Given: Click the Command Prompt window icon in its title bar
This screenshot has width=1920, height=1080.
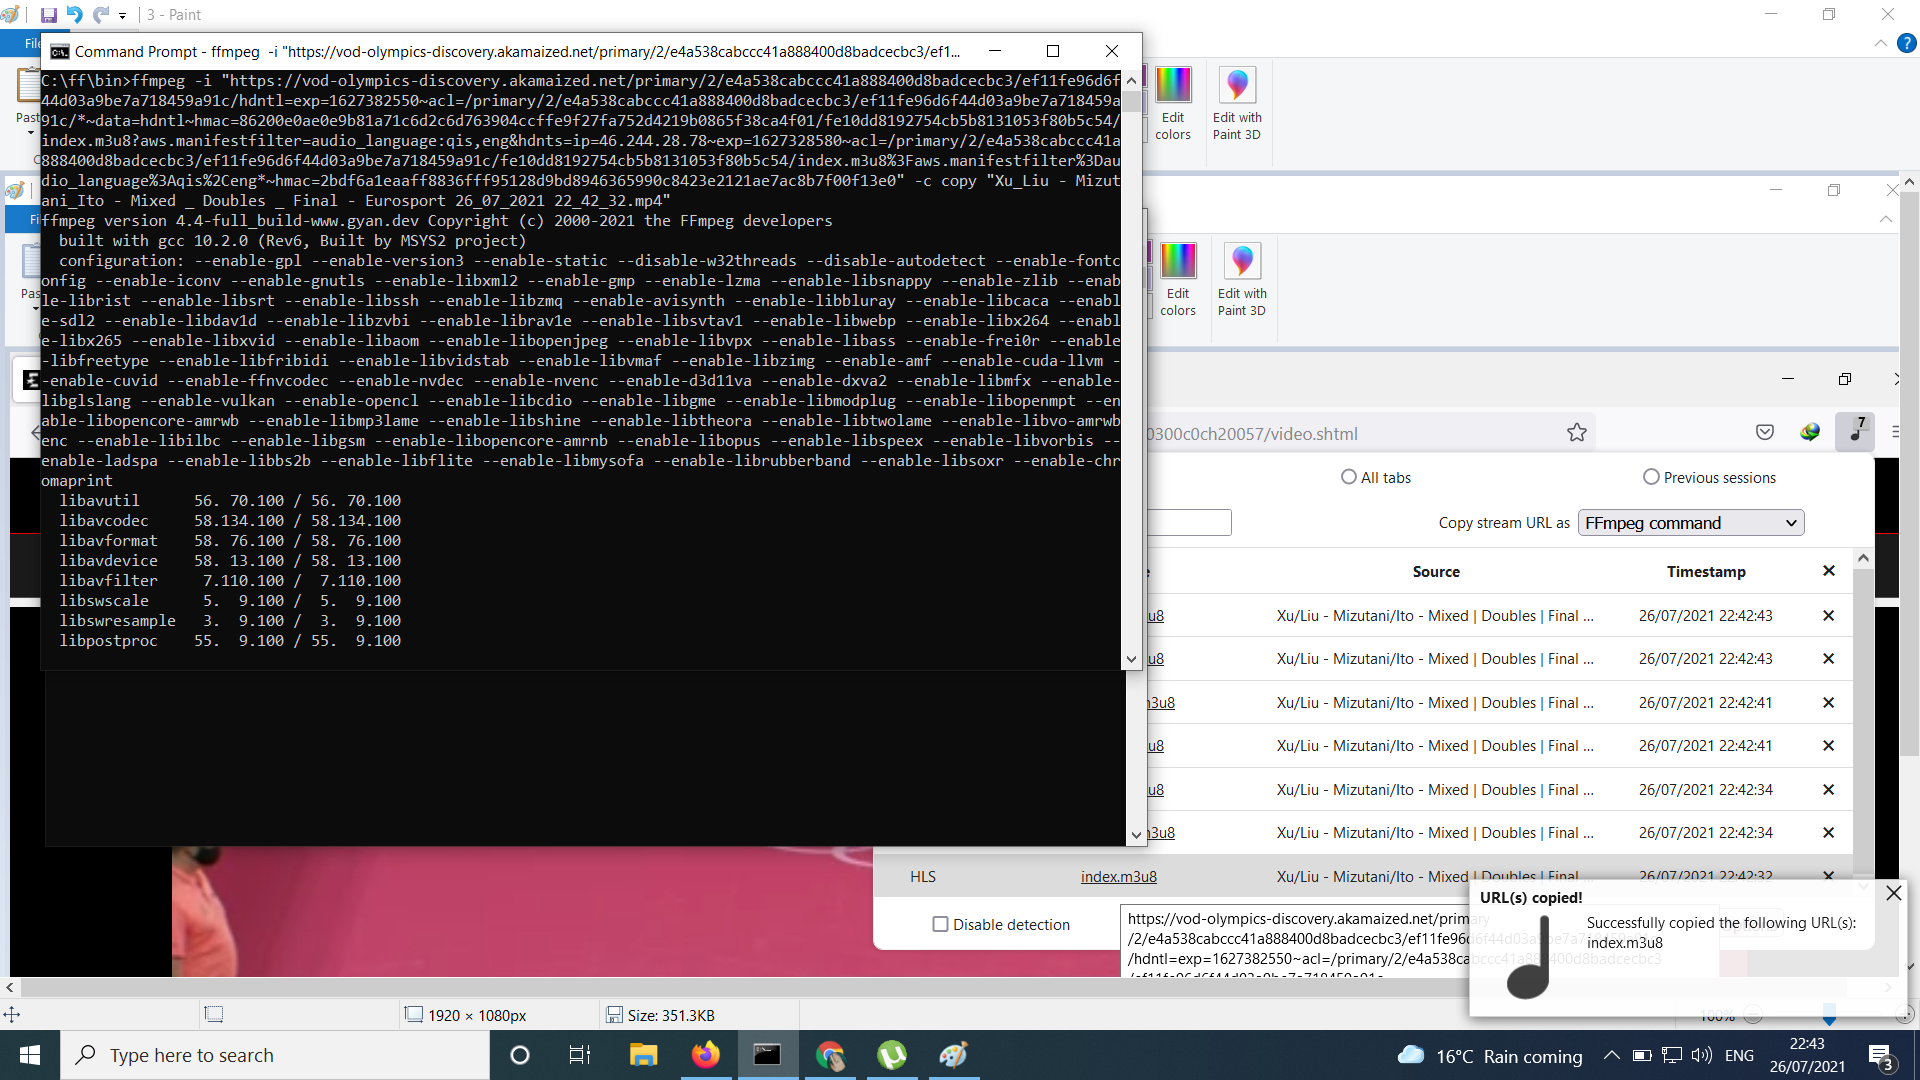Looking at the screenshot, I should (x=60, y=52).
